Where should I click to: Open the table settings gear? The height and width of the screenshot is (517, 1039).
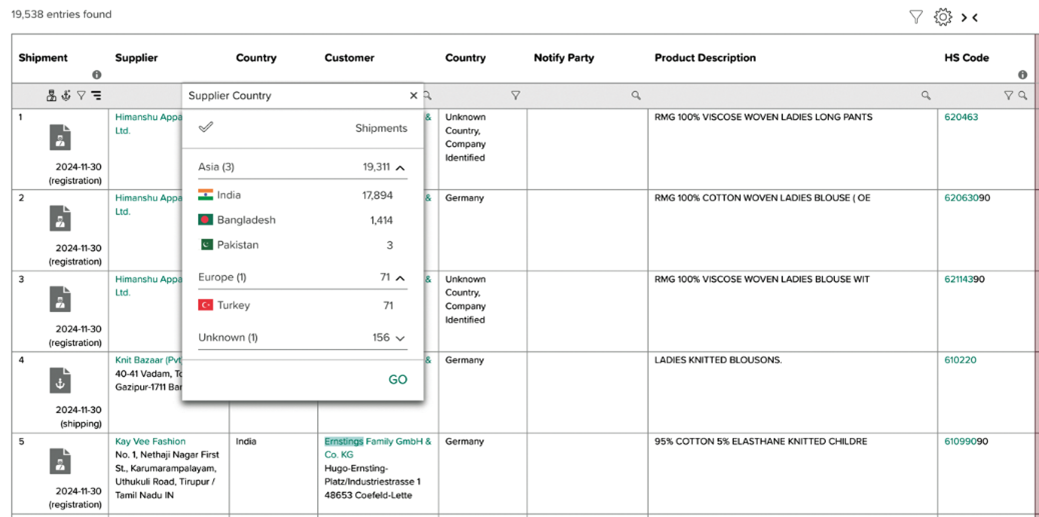(x=942, y=17)
